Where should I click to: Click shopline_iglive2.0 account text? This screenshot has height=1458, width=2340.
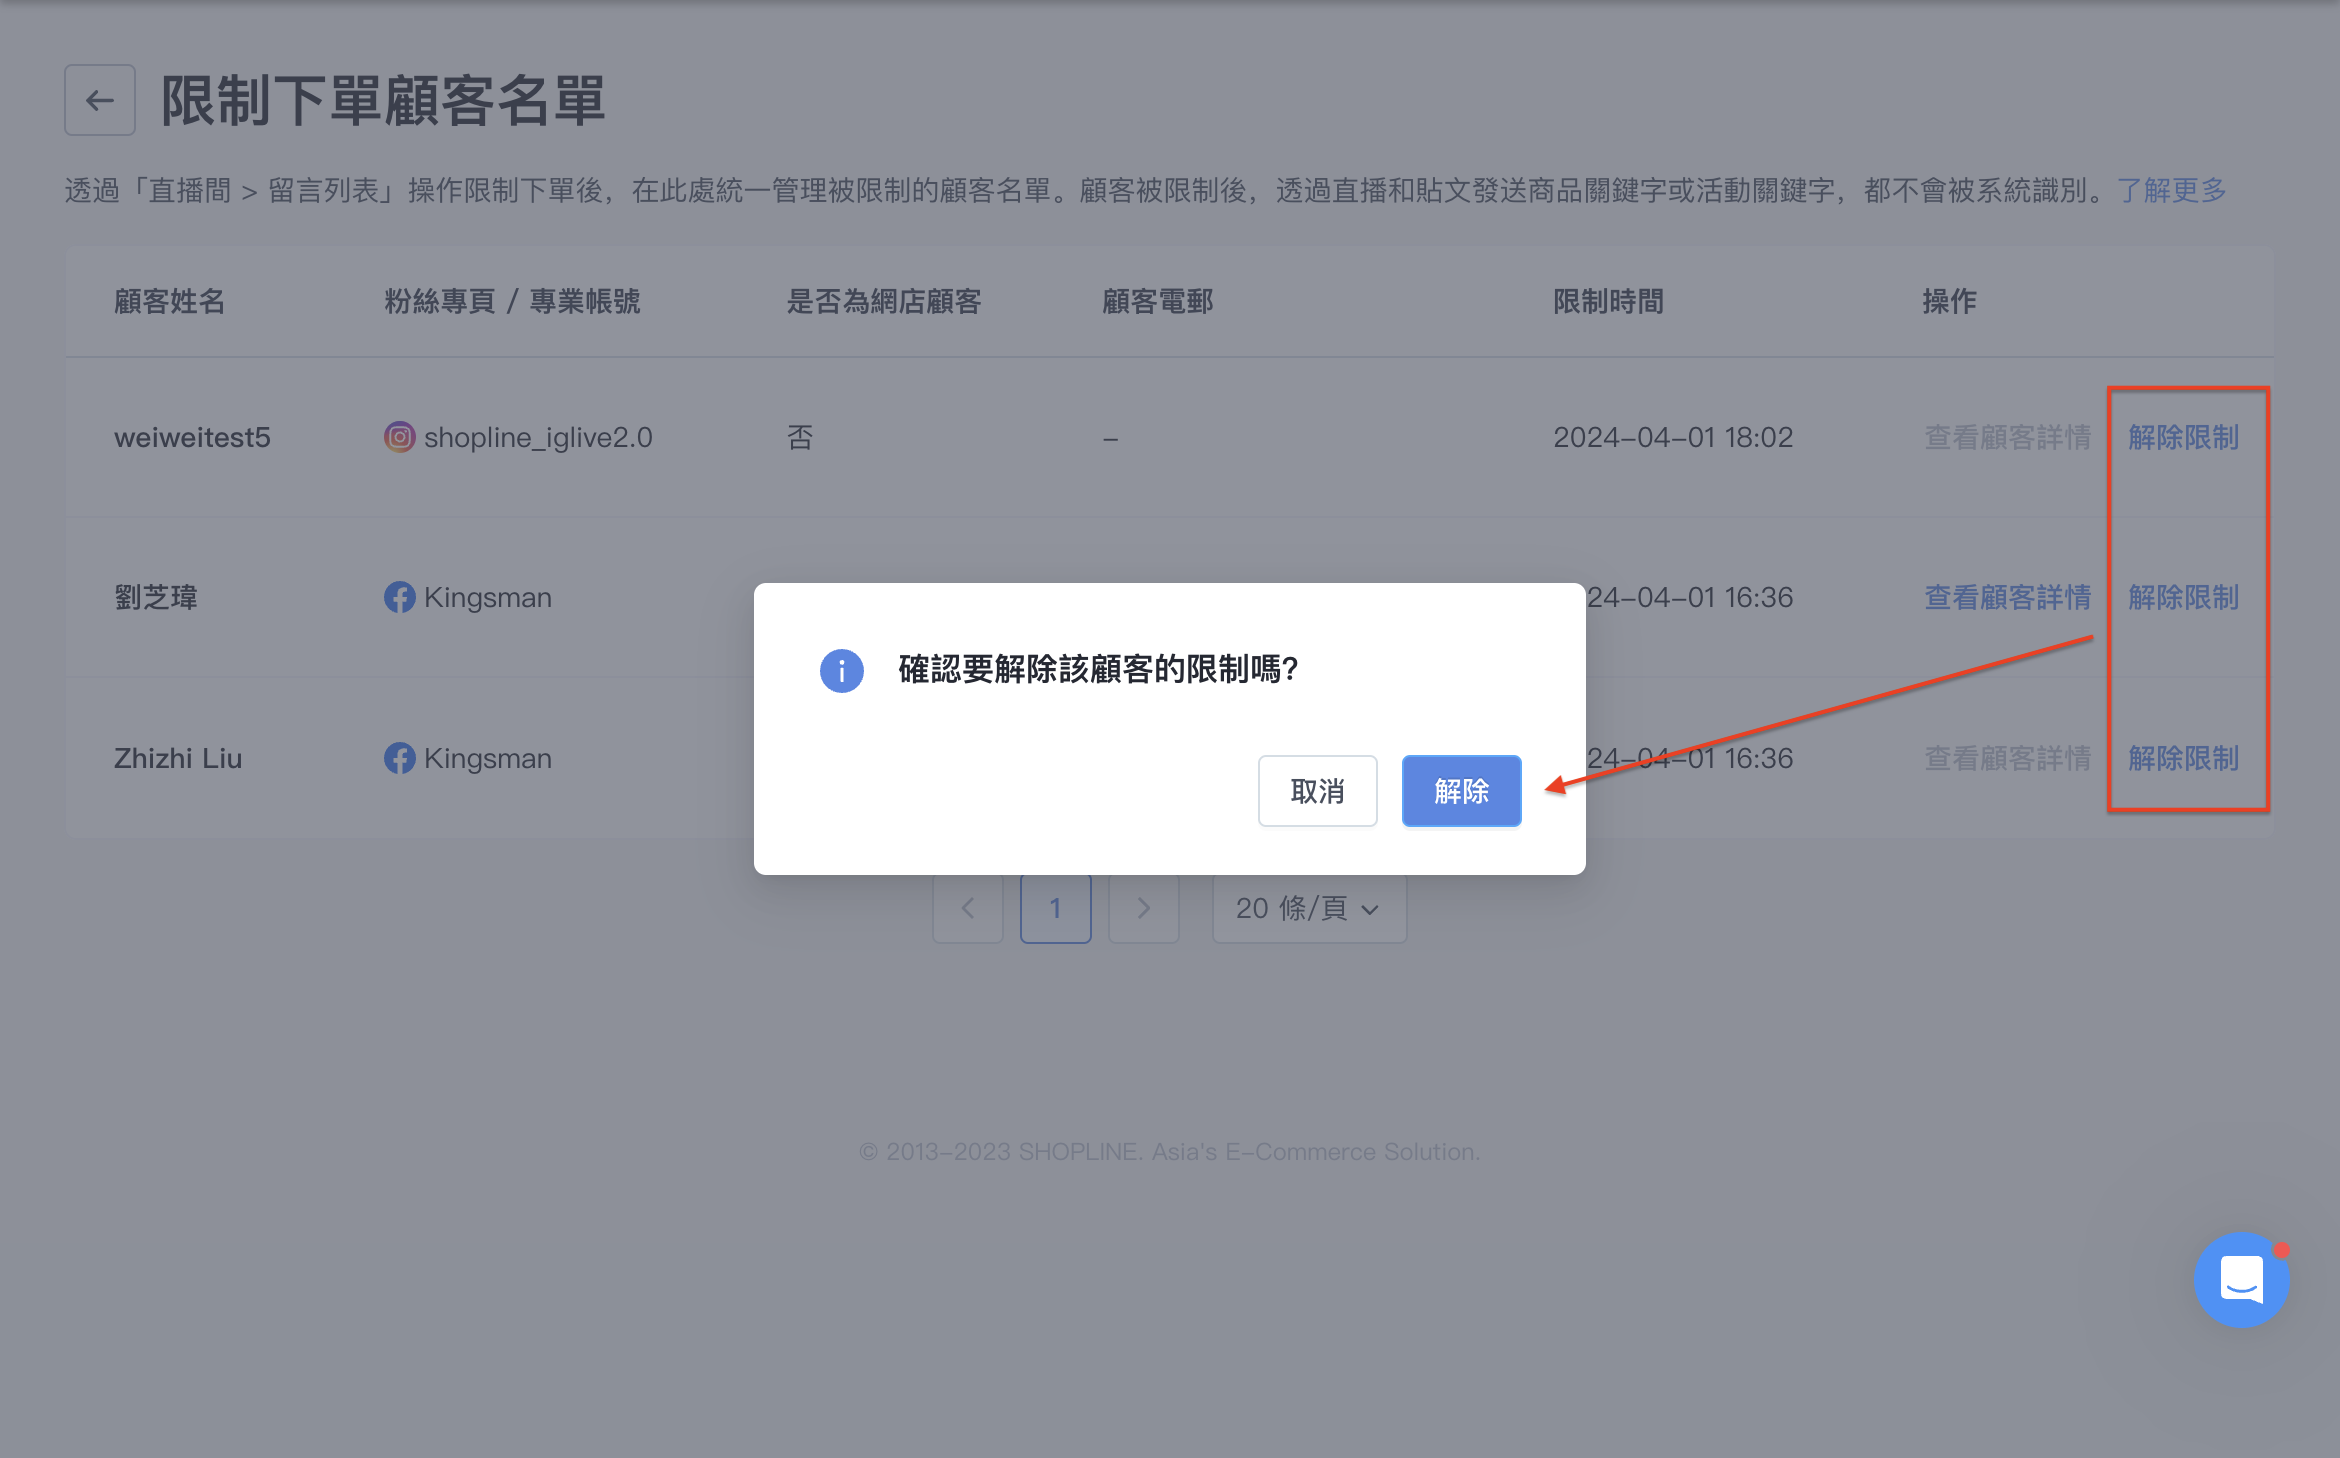click(x=538, y=437)
